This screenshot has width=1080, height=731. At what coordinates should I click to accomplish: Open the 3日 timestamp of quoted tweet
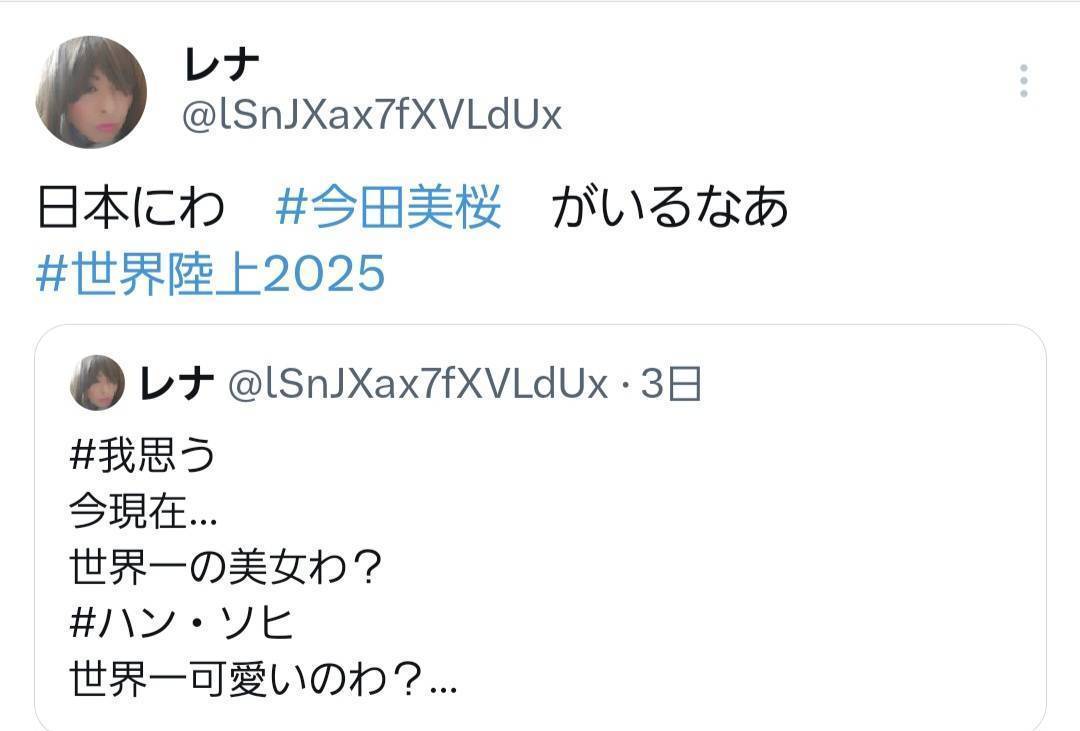pos(671,384)
